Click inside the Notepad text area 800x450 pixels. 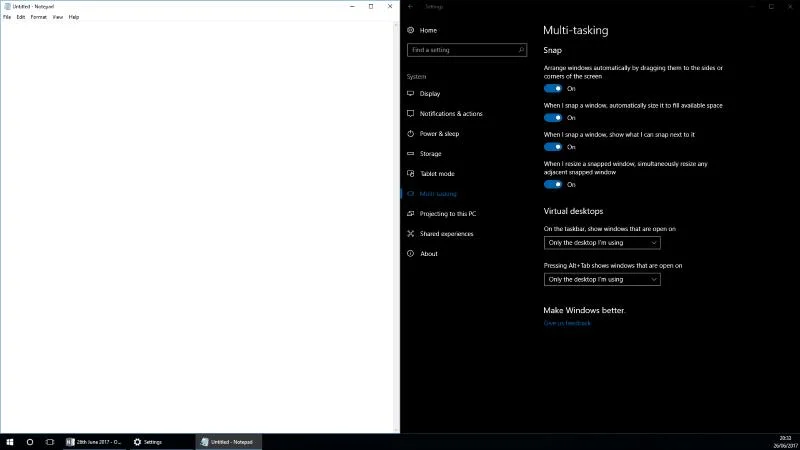[x=198, y=227]
